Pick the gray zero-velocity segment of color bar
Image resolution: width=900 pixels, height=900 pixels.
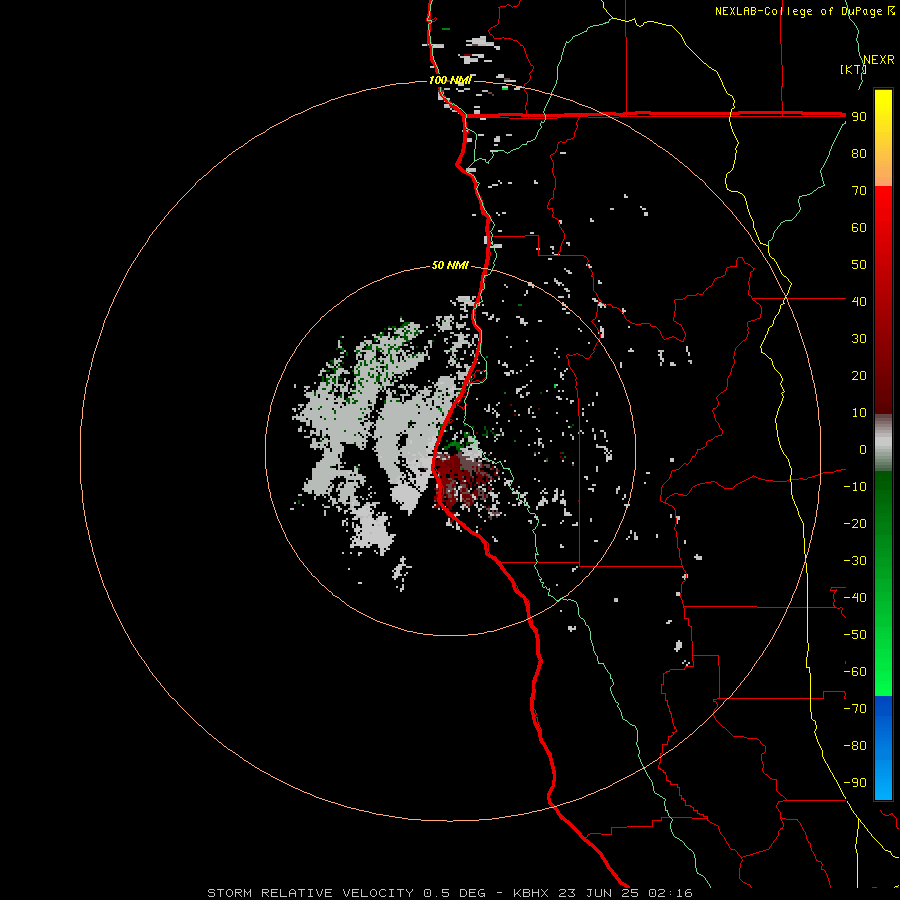[x=883, y=442]
